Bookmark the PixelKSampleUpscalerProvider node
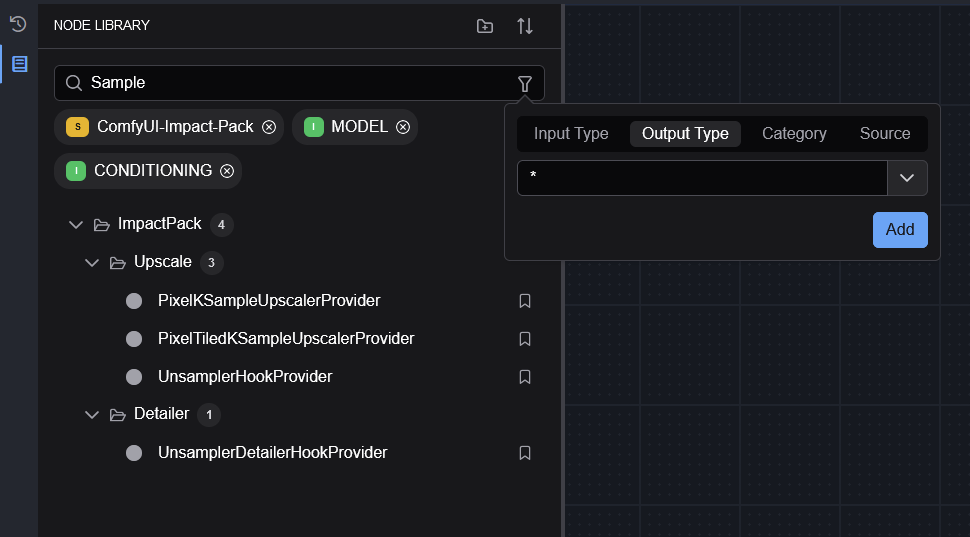This screenshot has height=537, width=970. [x=525, y=301]
